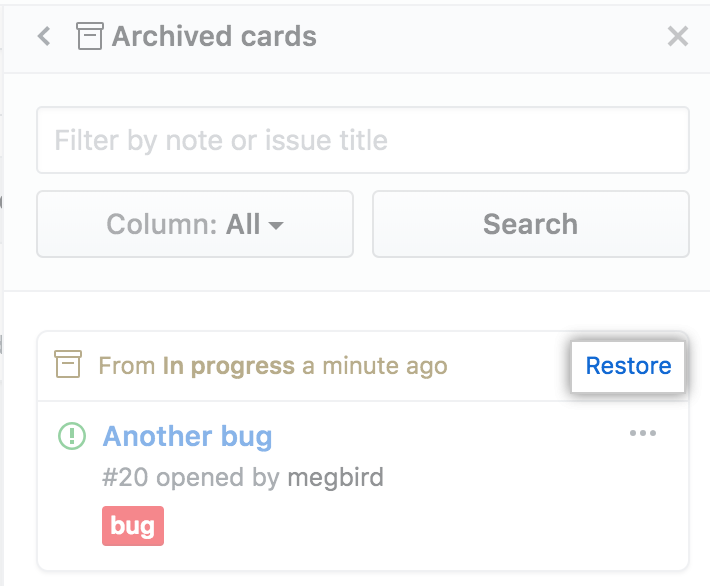Click the 'opened by' text on the card
The height and width of the screenshot is (586, 710).
point(214,477)
